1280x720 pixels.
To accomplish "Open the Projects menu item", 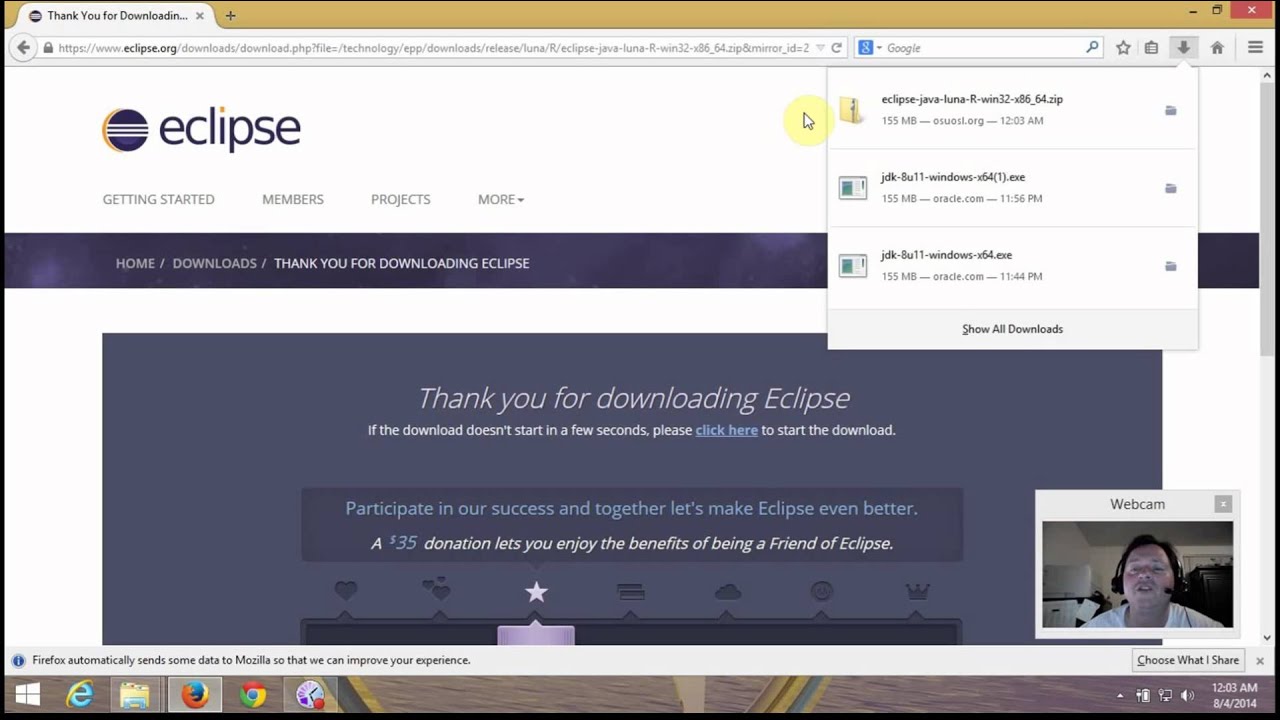I will (401, 199).
